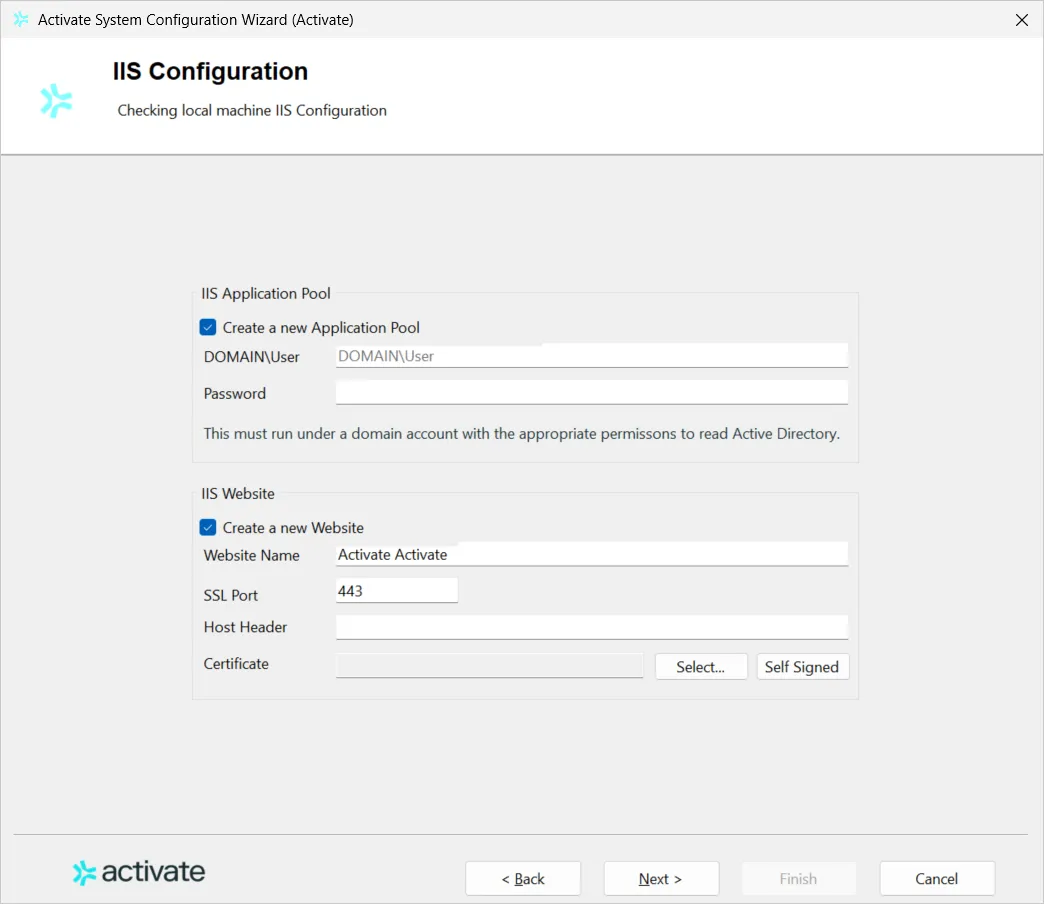This screenshot has width=1044, height=904.
Task: Go to the previous step with Back
Action: tap(523, 879)
